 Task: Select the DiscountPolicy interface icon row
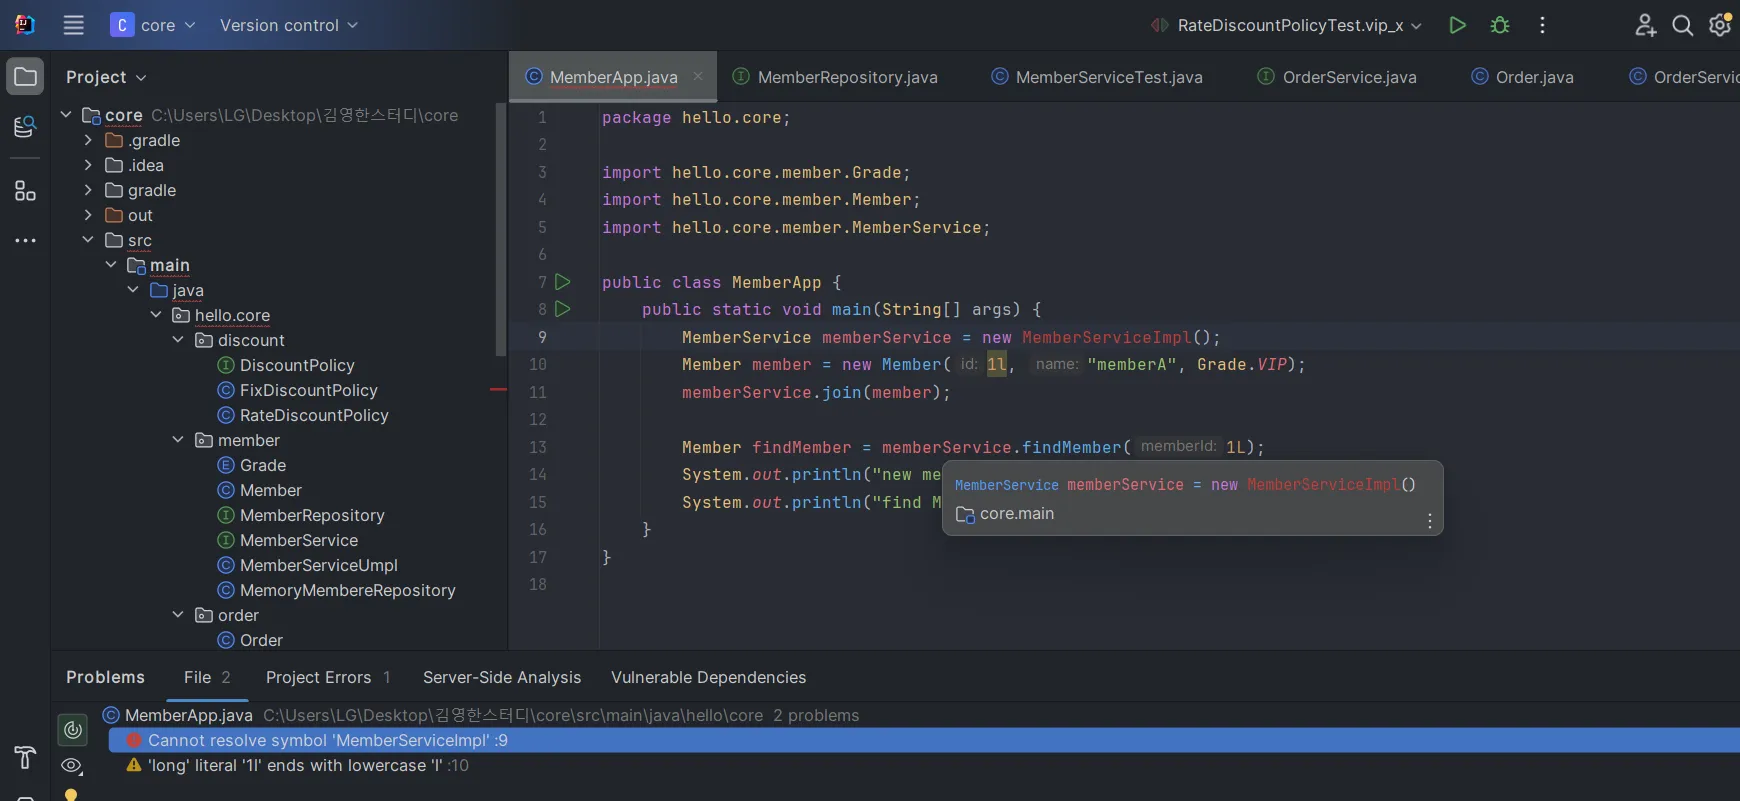pyautogui.click(x=286, y=365)
